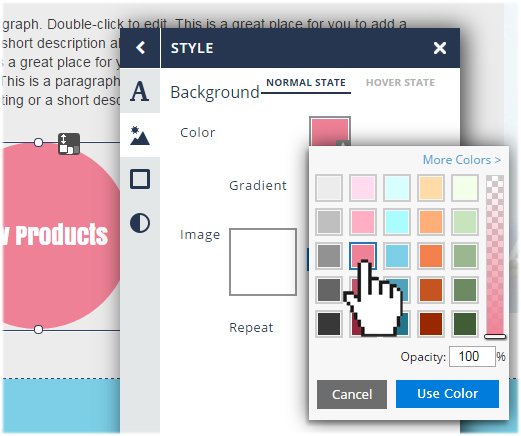The image size is (521, 436).
Task: Open the Background Color picker swatch
Action: pos(330,131)
